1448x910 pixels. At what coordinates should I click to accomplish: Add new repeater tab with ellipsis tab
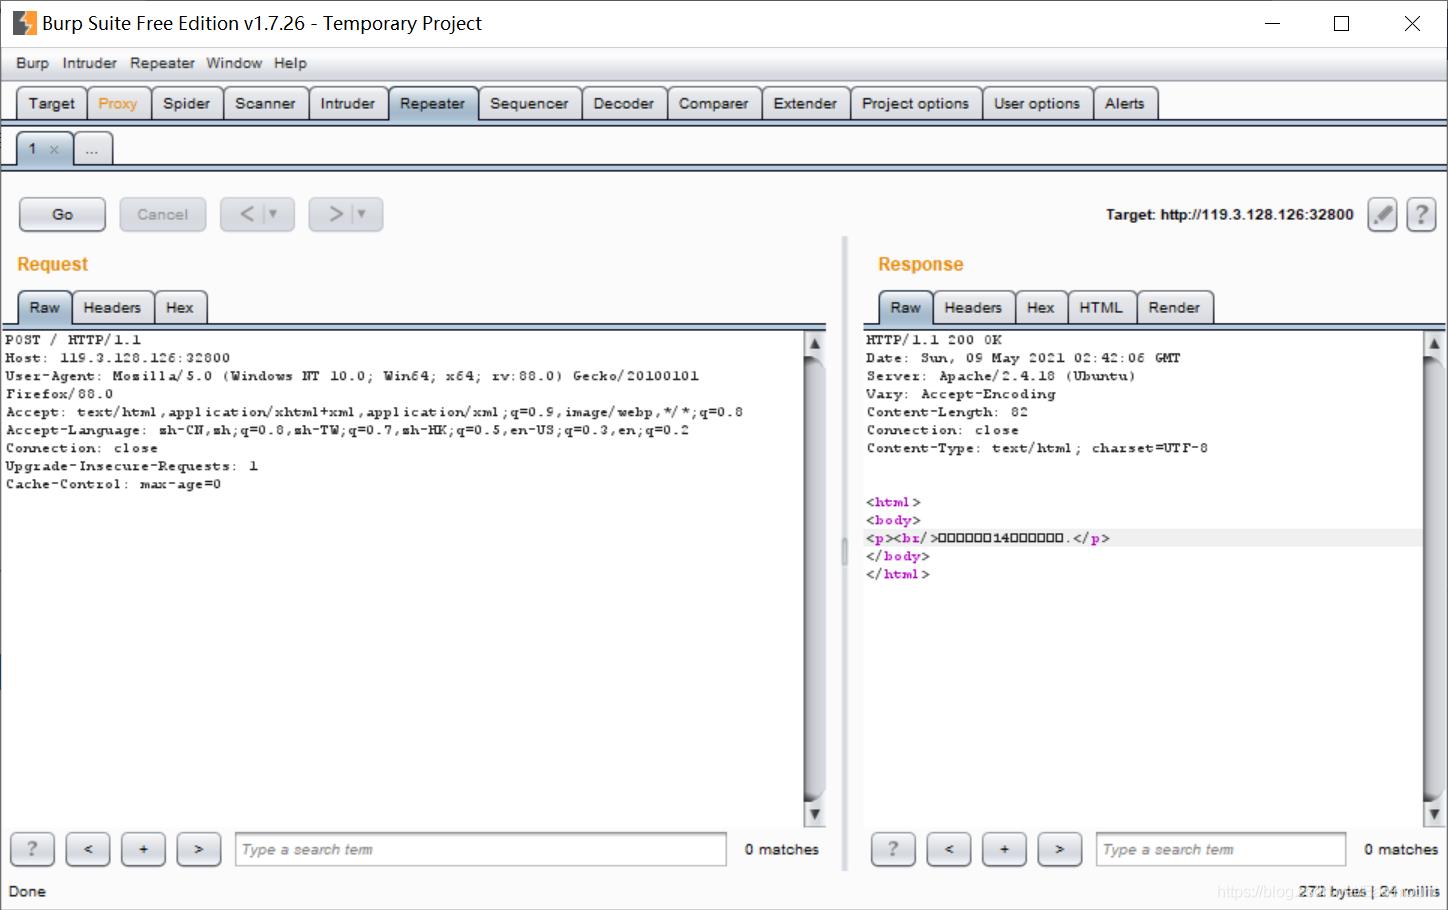[x=92, y=149]
